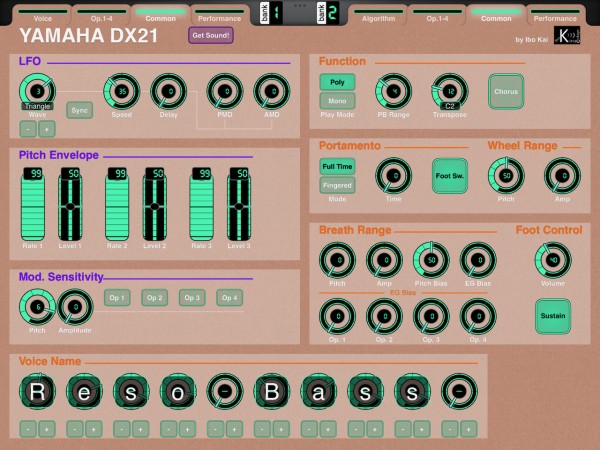Click the EG Bias Op. 4 knob

pyautogui.click(x=478, y=316)
